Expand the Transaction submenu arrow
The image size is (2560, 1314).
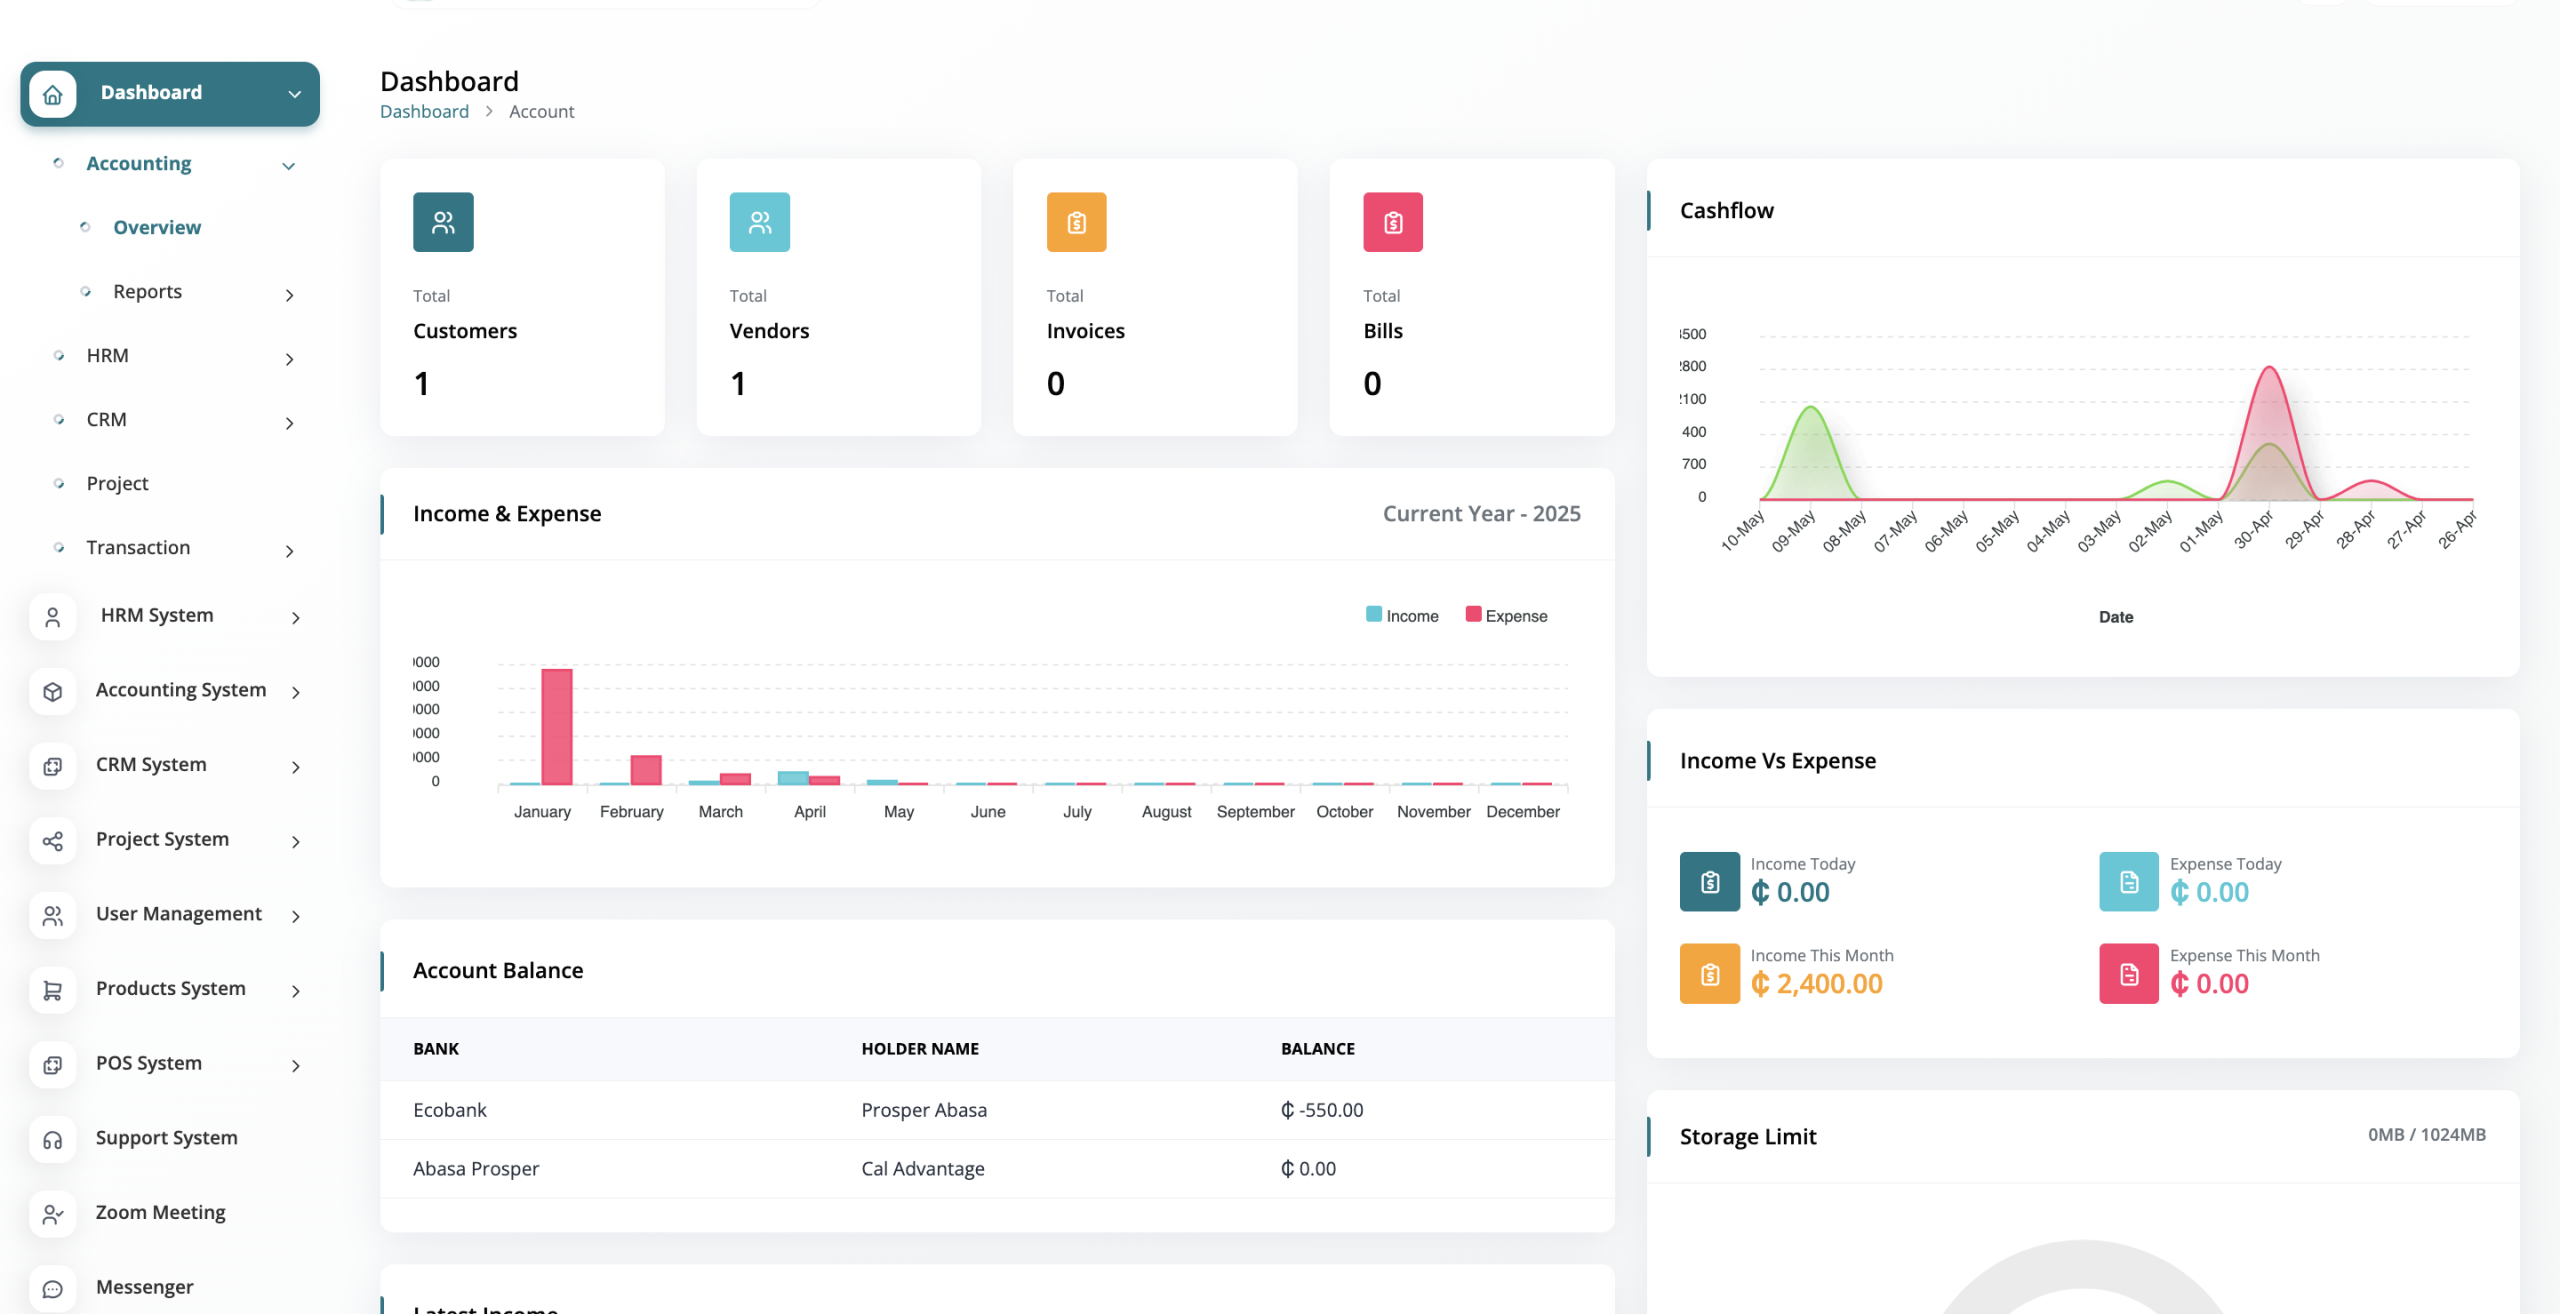click(x=290, y=551)
